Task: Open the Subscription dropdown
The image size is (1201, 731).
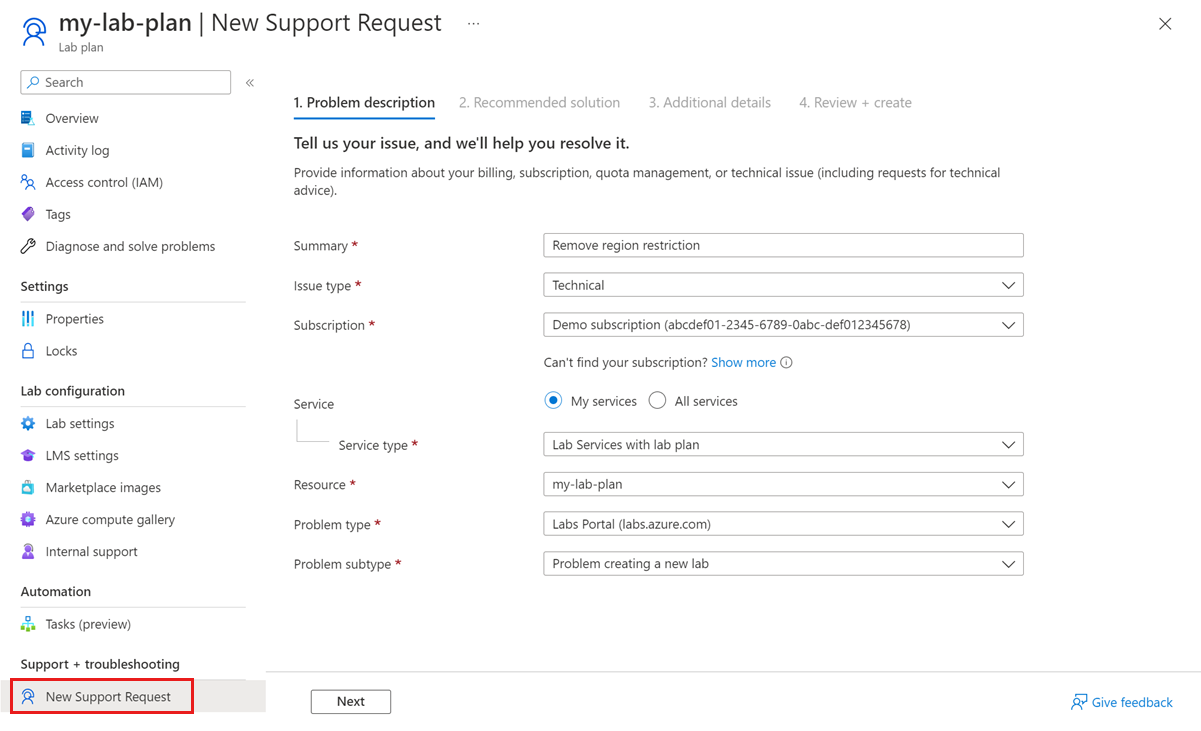Action: (783, 325)
